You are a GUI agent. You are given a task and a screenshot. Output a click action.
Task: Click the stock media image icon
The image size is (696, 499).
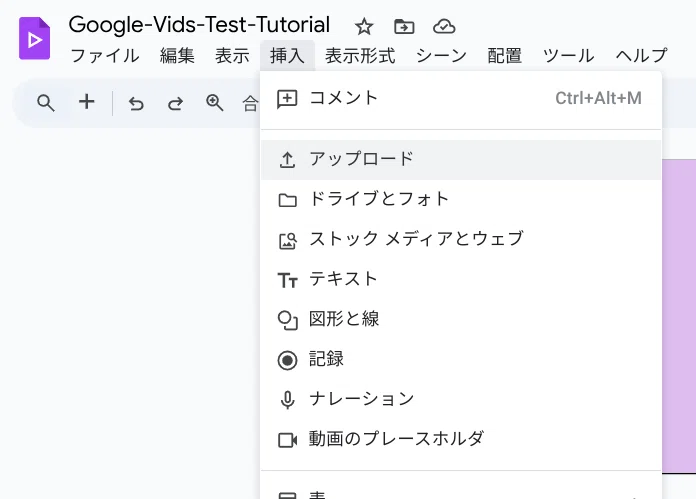pyautogui.click(x=287, y=241)
